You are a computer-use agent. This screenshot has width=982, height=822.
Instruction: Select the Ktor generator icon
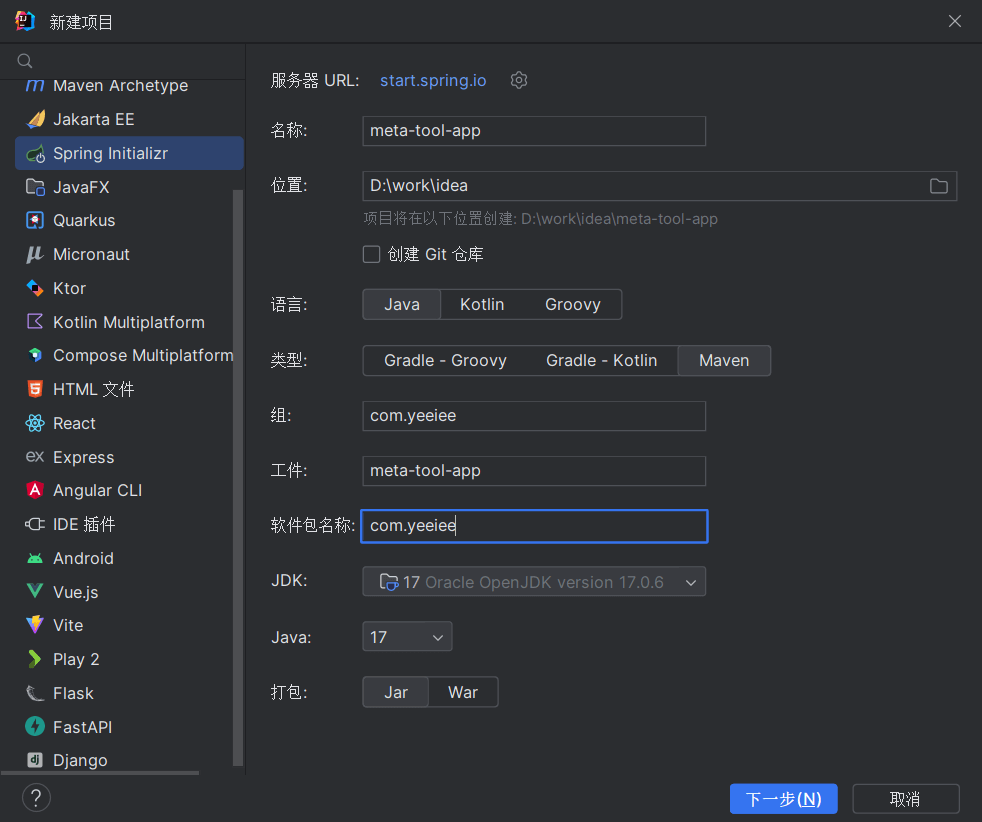(x=36, y=288)
